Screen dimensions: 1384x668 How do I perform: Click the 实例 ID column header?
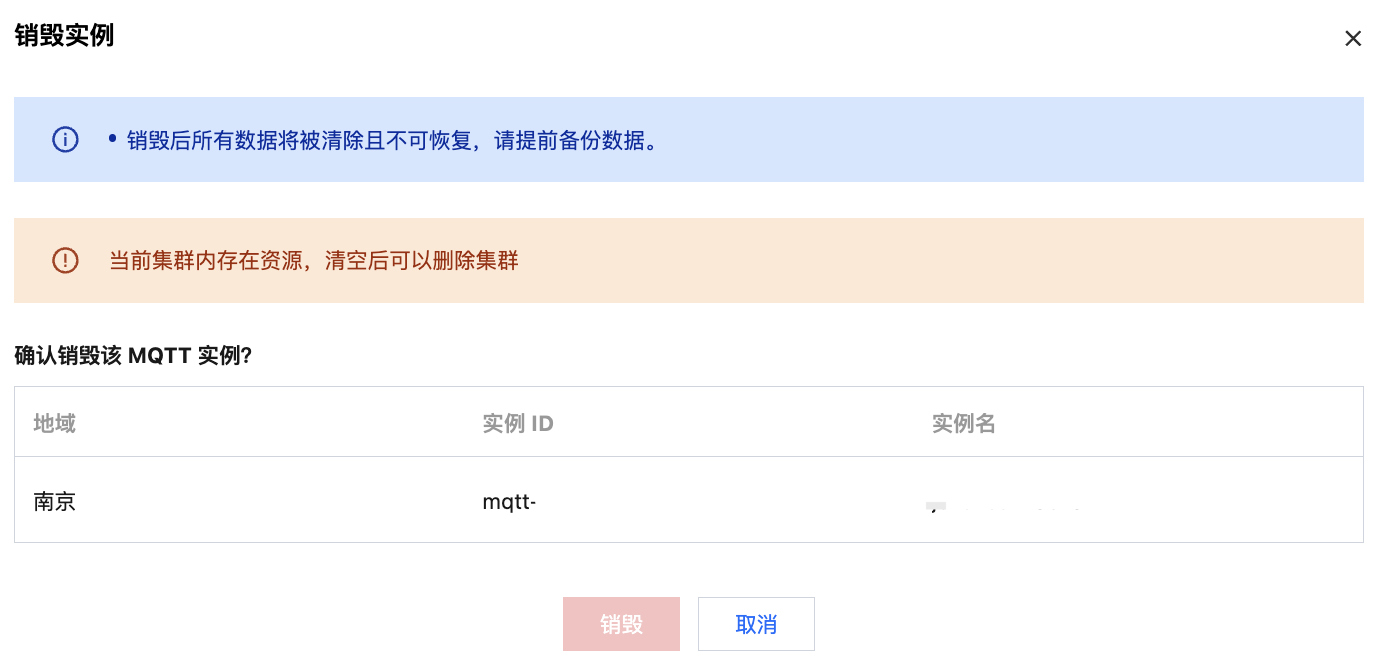tap(518, 423)
